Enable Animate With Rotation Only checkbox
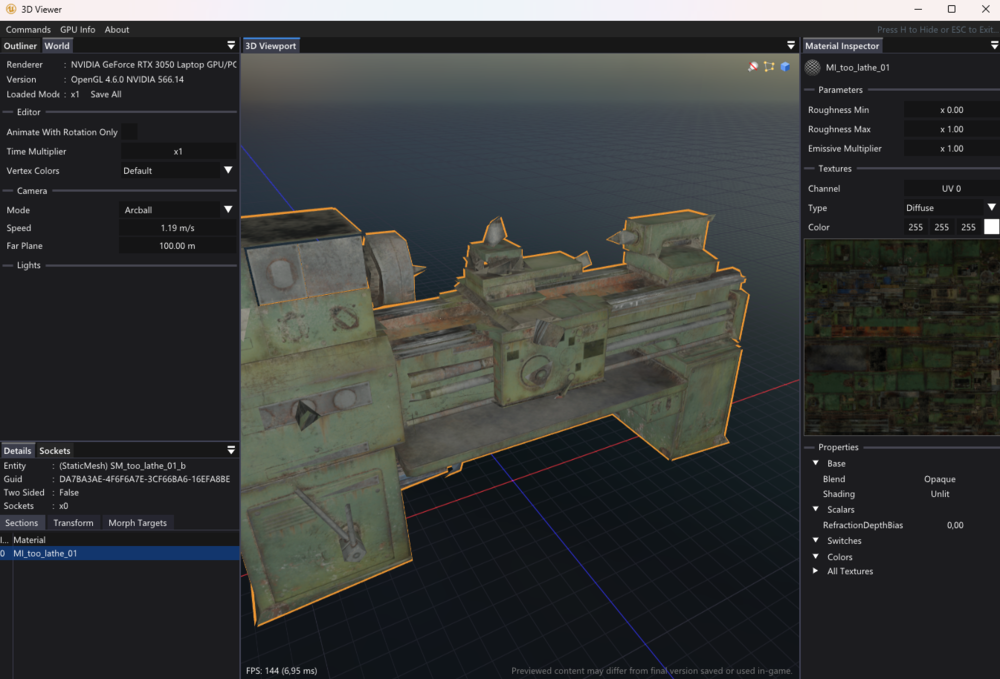The height and width of the screenshot is (679, 1000). tap(129, 132)
